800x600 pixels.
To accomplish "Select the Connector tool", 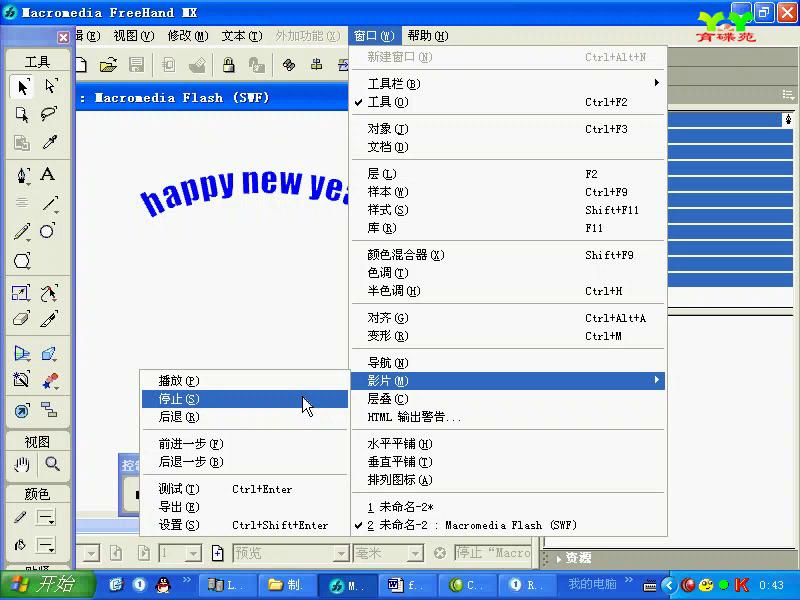I will (49, 410).
